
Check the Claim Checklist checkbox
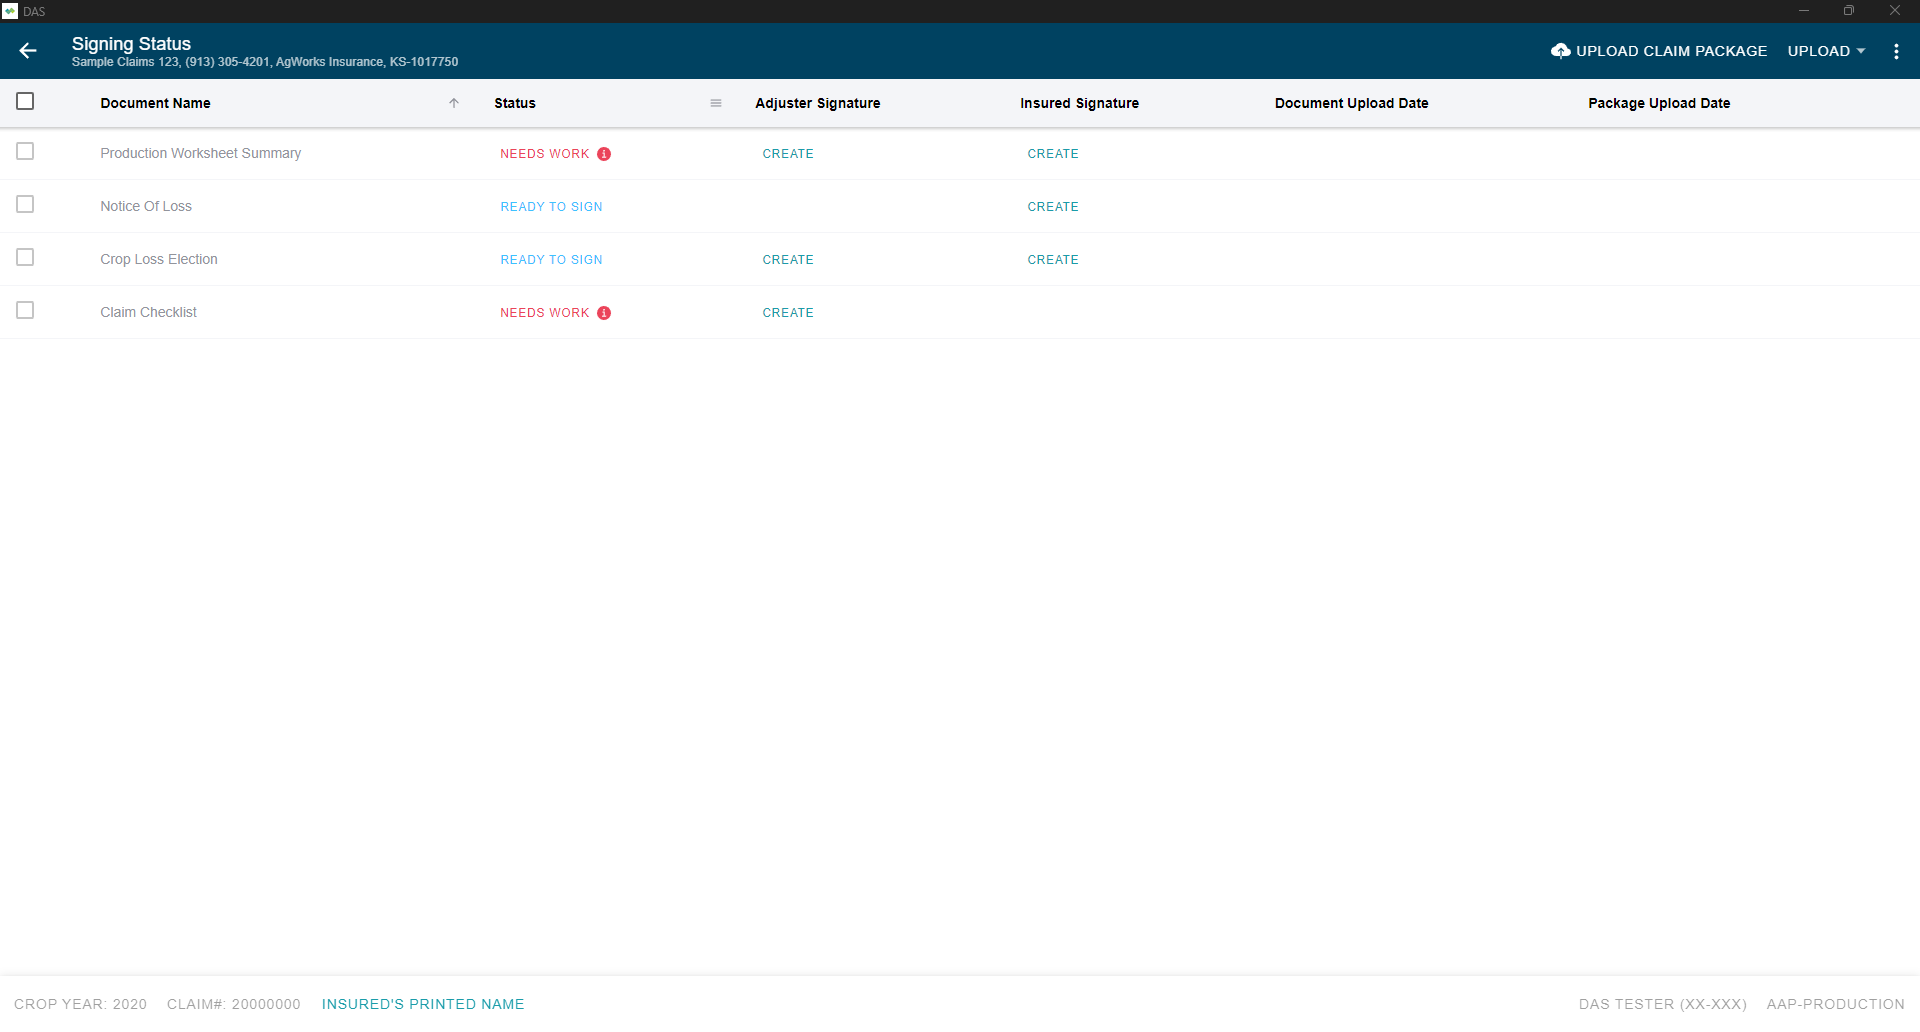[x=25, y=310]
